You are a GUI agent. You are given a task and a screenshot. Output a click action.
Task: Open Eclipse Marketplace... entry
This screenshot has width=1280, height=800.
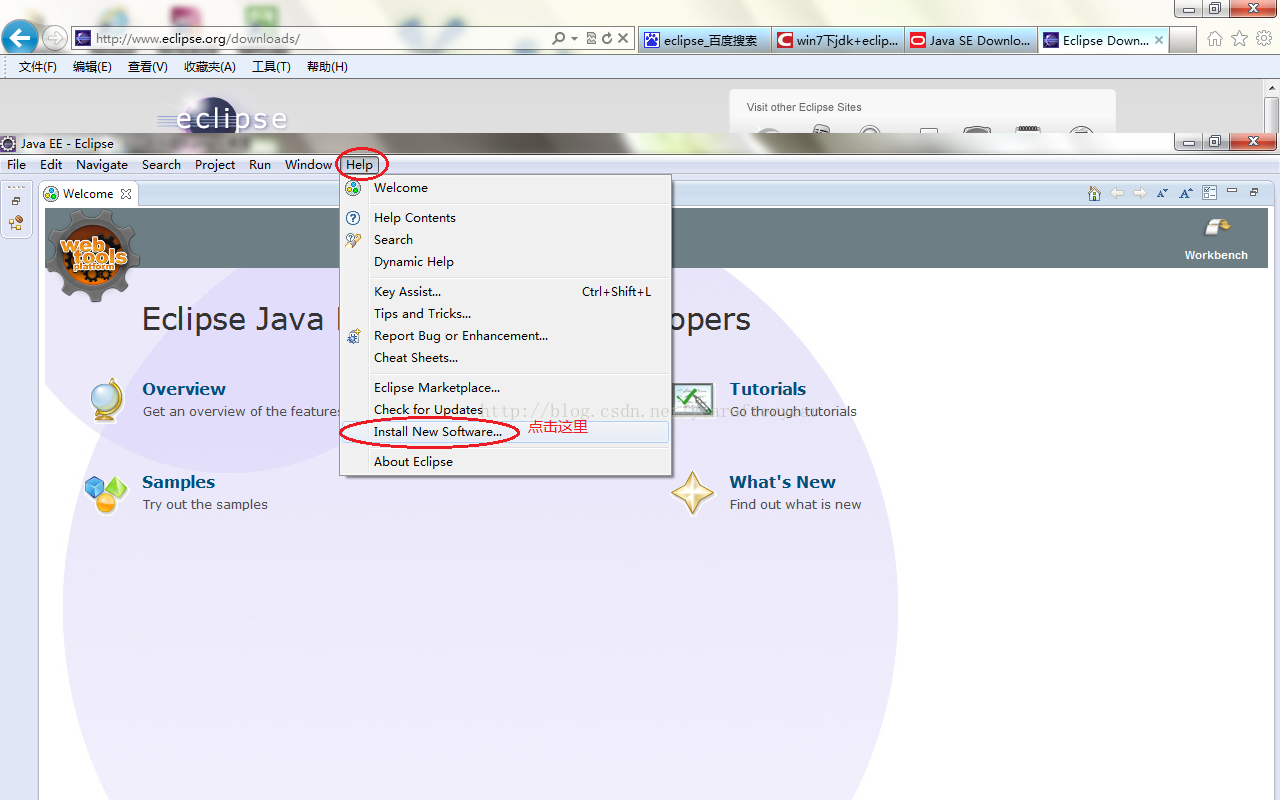click(x=505, y=388)
